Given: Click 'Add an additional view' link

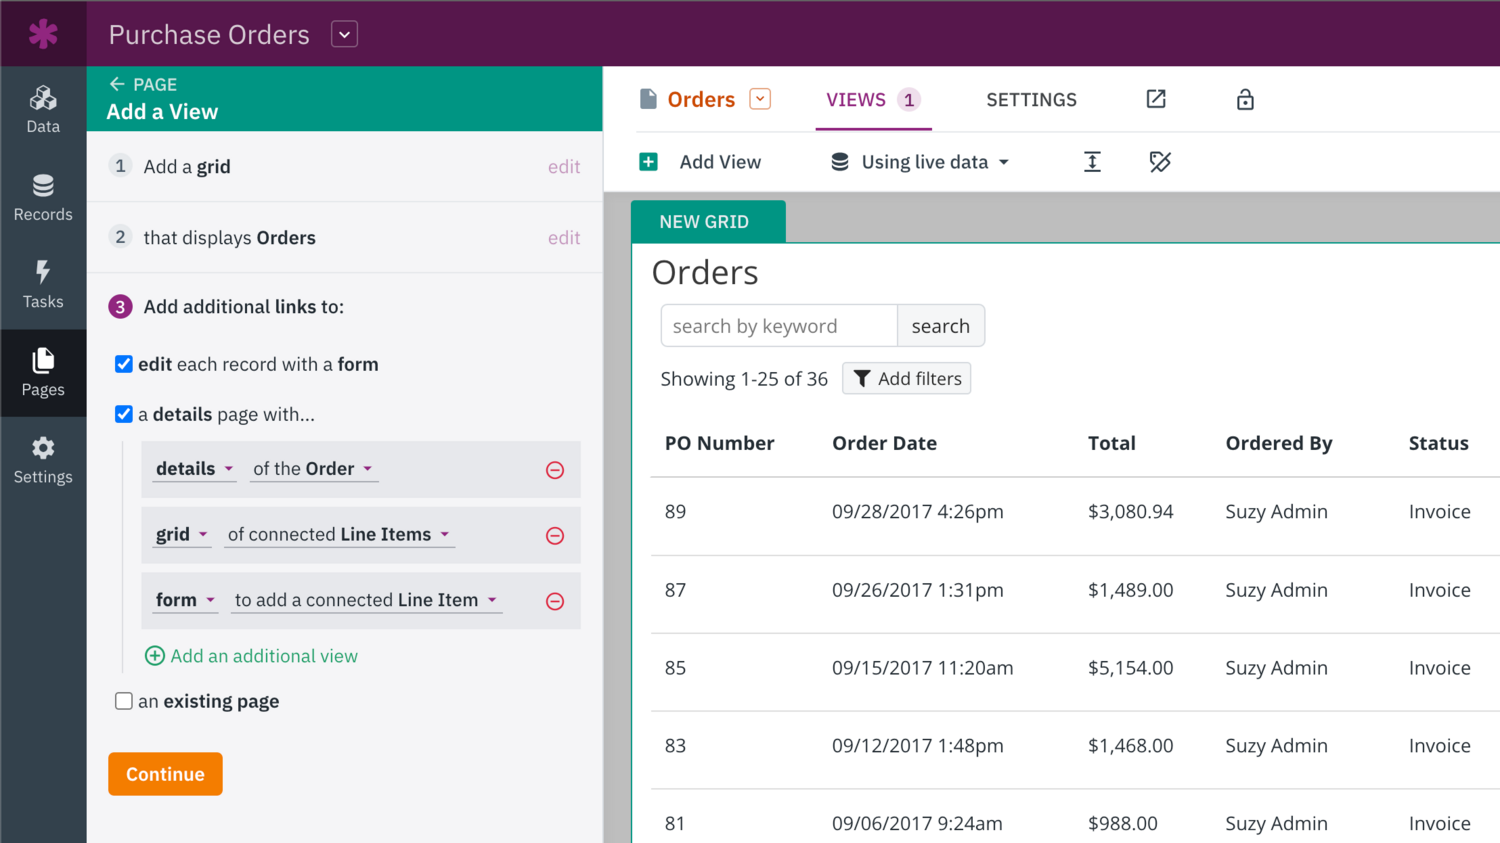Looking at the screenshot, I should pyautogui.click(x=250, y=655).
